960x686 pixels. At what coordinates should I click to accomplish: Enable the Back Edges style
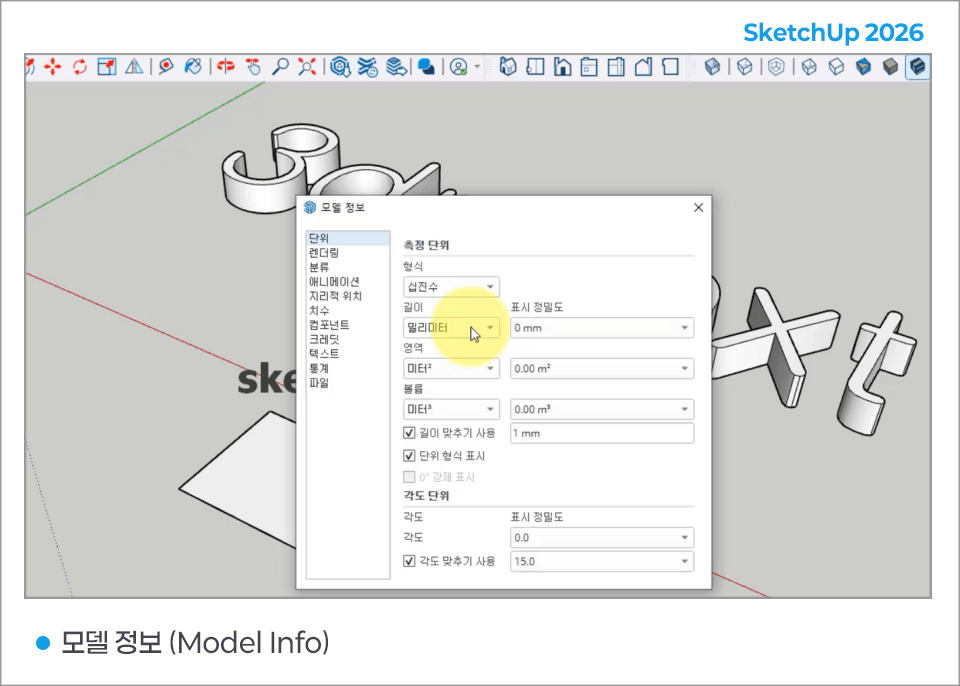click(x=744, y=66)
